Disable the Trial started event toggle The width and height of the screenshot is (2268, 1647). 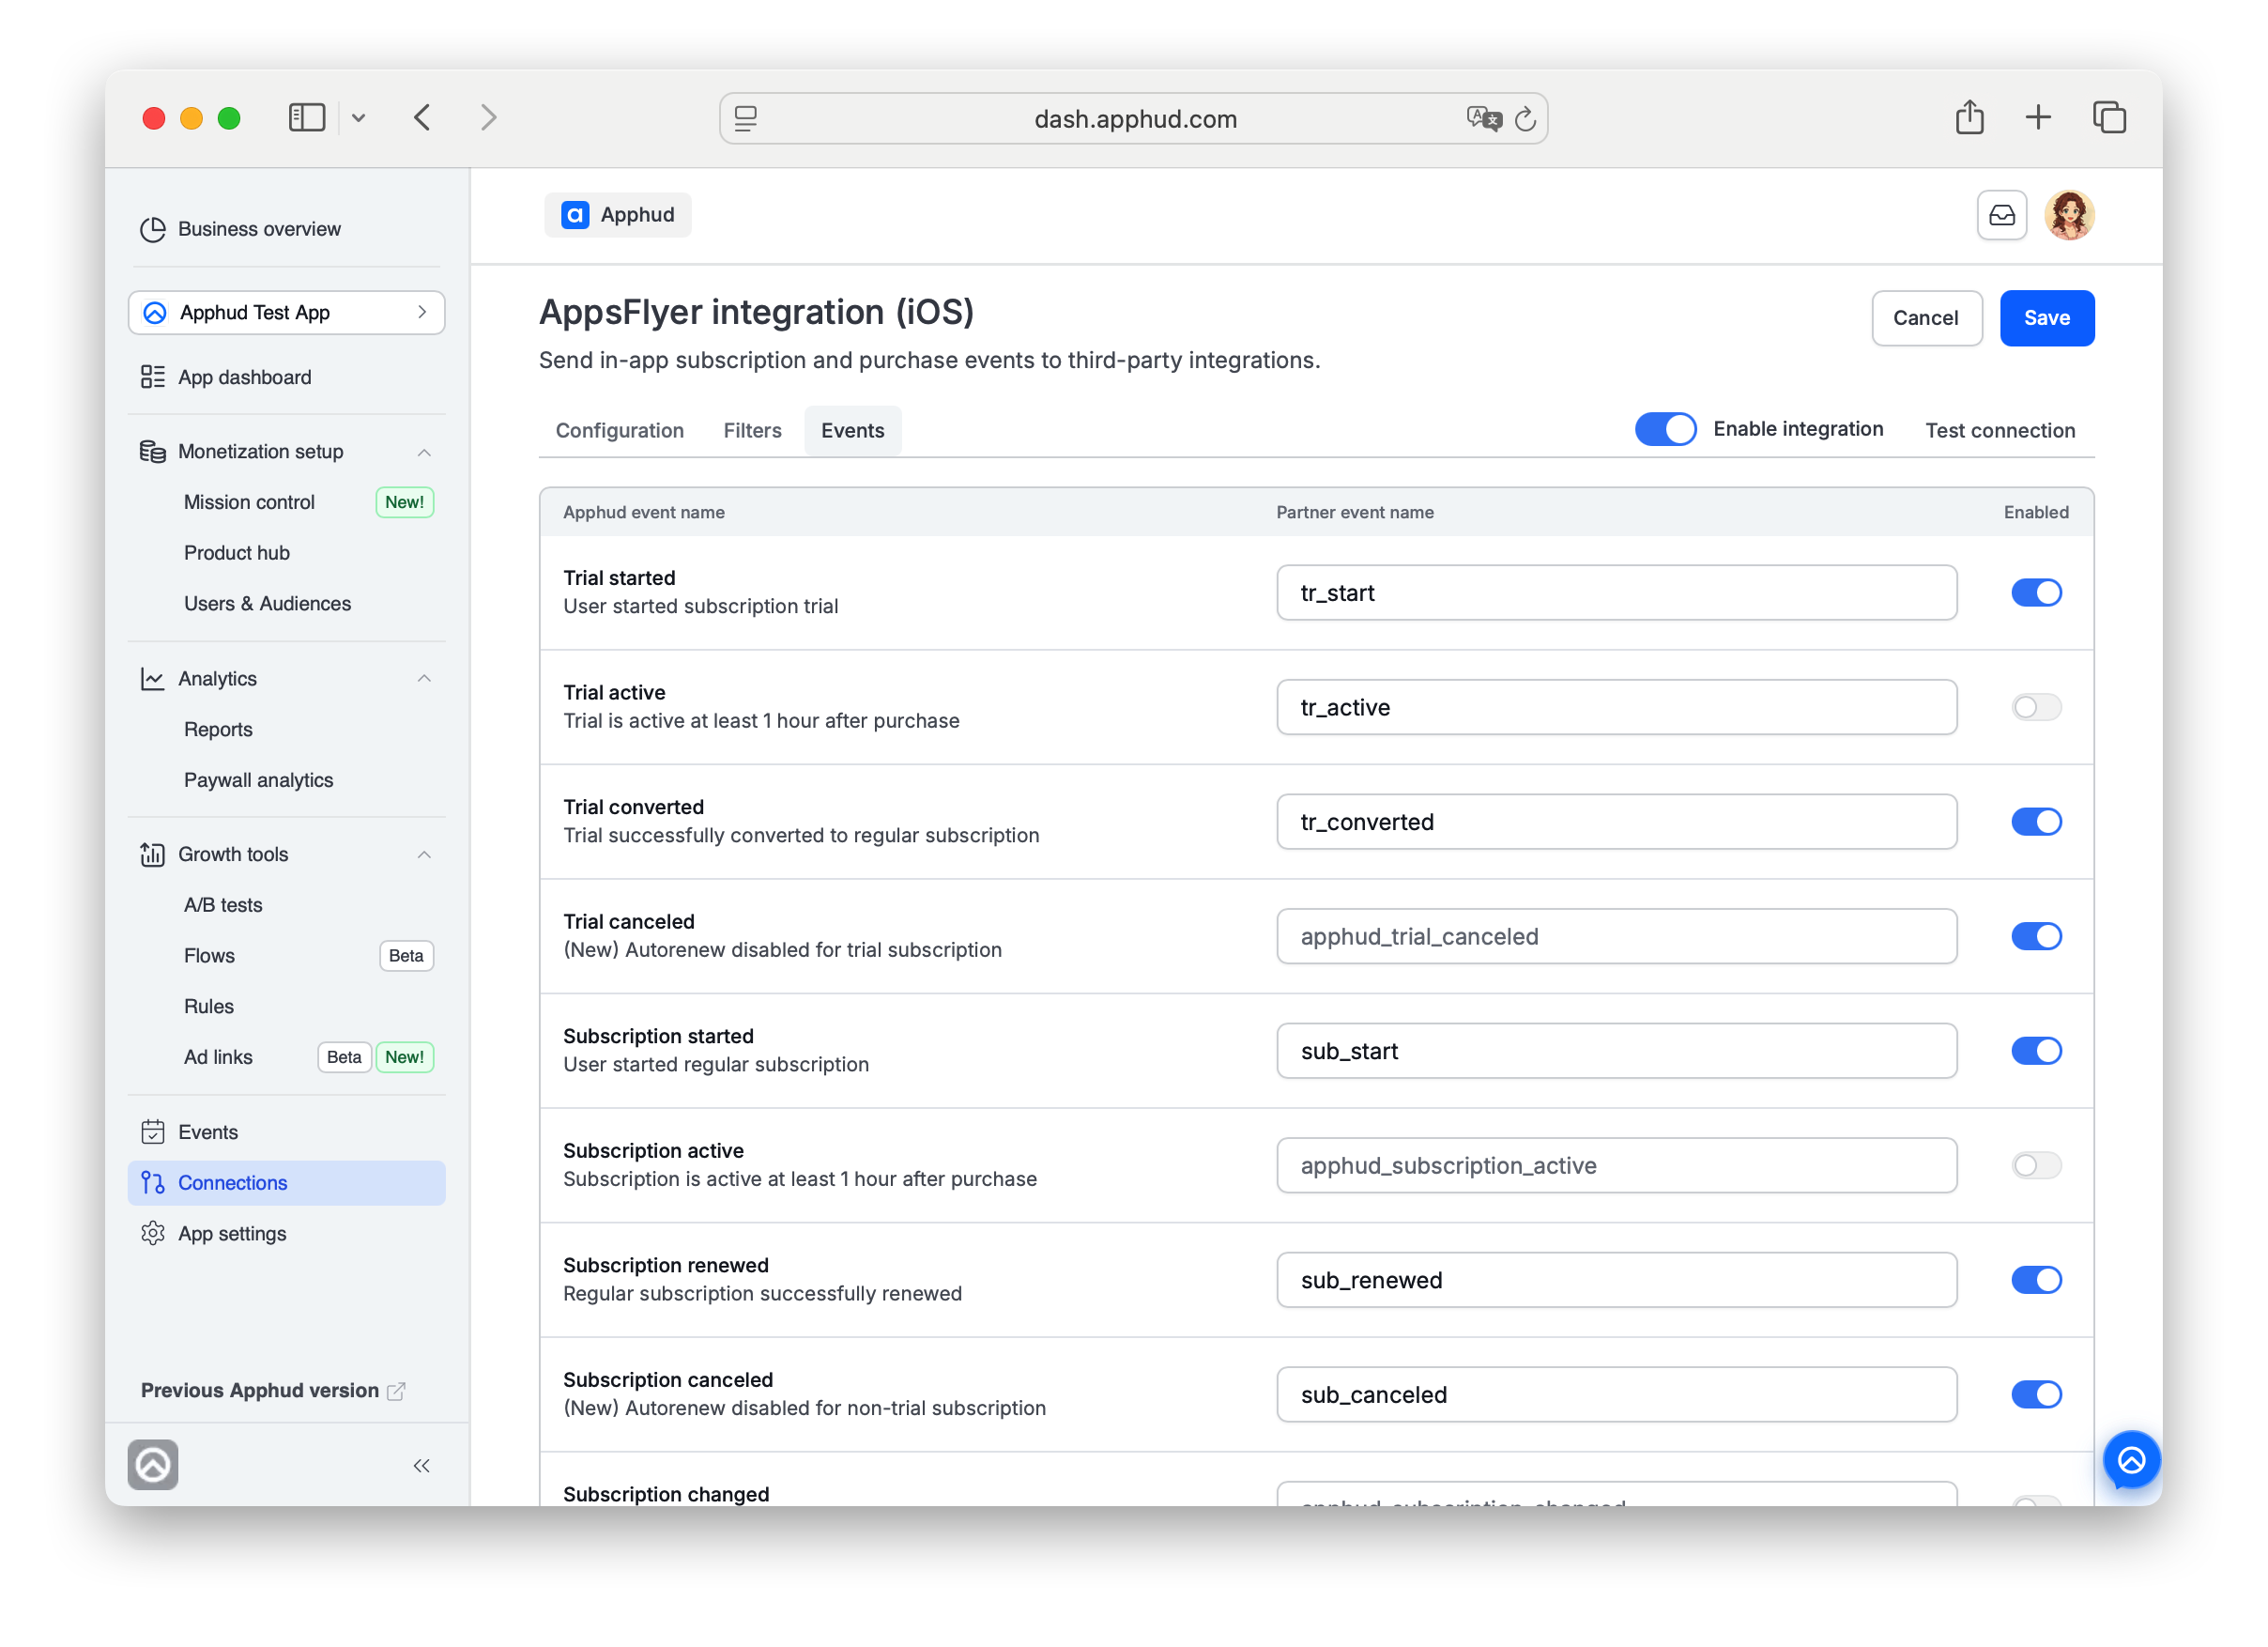pos(2036,593)
